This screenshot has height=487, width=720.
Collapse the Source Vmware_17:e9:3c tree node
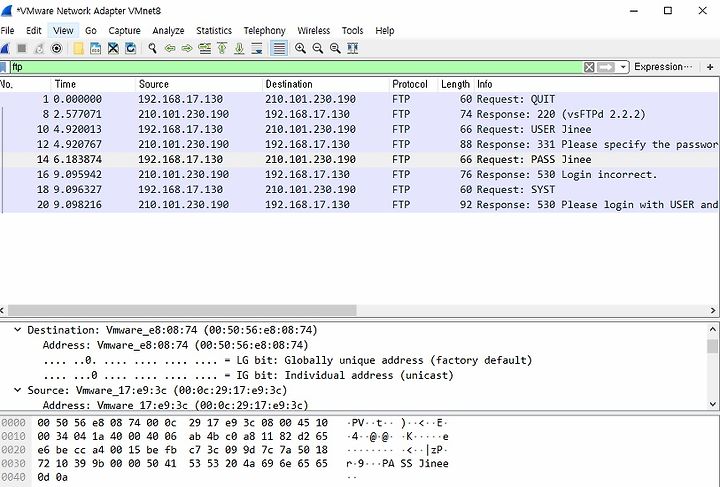point(17,390)
